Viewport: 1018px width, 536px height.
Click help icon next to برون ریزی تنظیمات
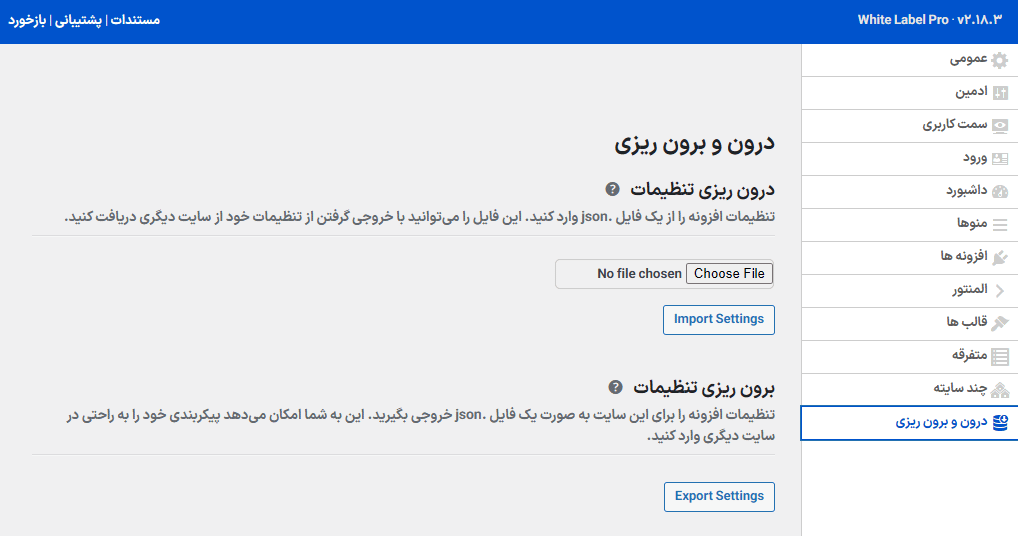coord(615,386)
